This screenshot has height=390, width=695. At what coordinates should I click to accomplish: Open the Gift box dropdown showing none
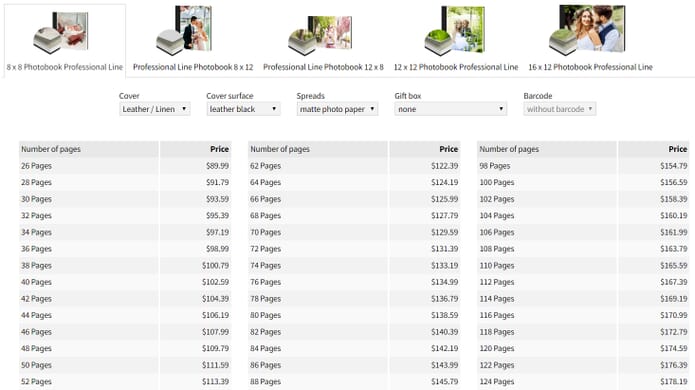pyautogui.click(x=451, y=109)
